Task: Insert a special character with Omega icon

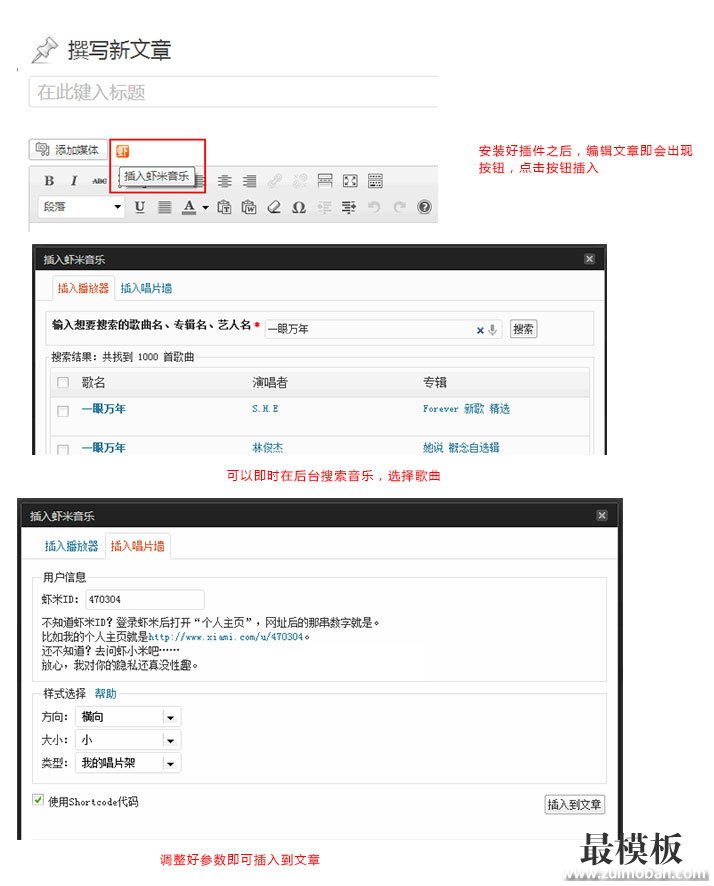Action: coord(299,207)
